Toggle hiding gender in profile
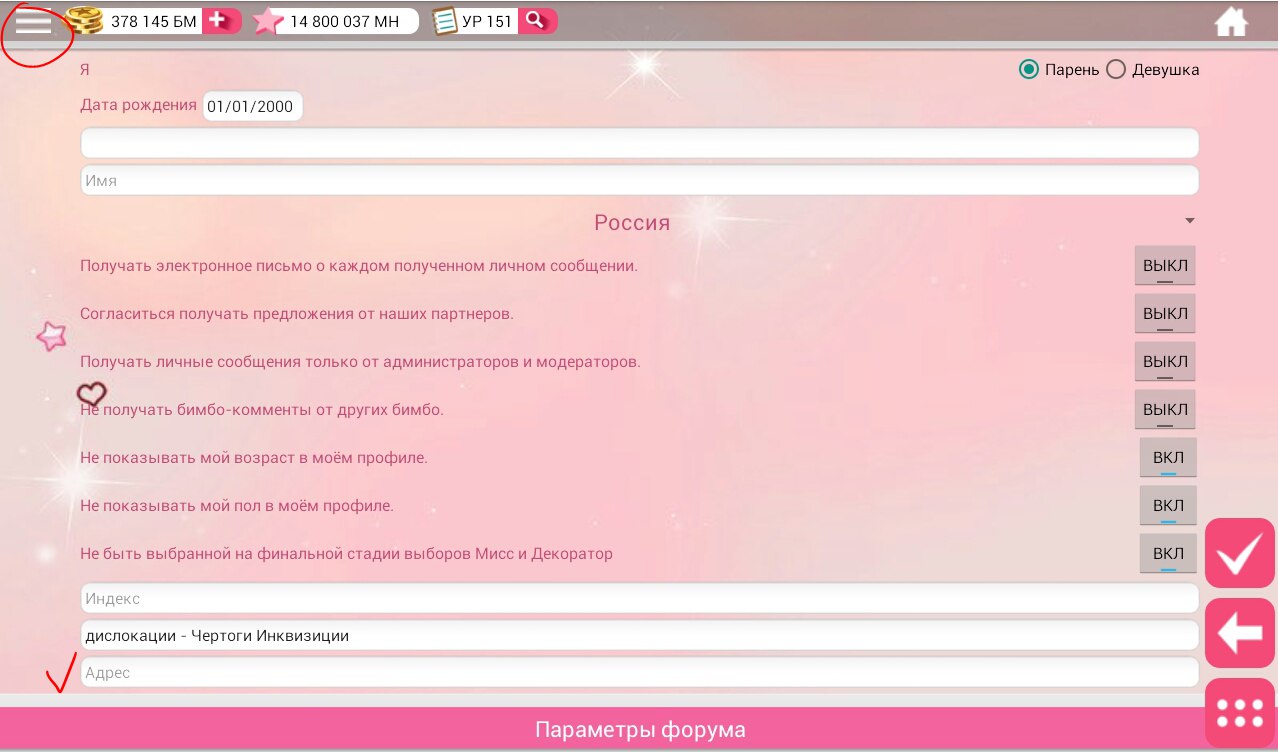1278x752 pixels. point(1167,506)
